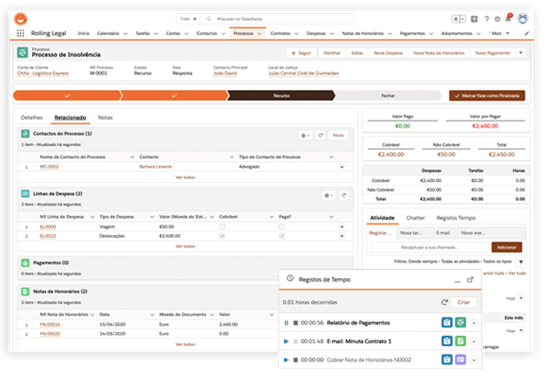Start the E-mail: Minuta Contrato 1 timer
The height and width of the screenshot is (383, 550).
click(286, 341)
